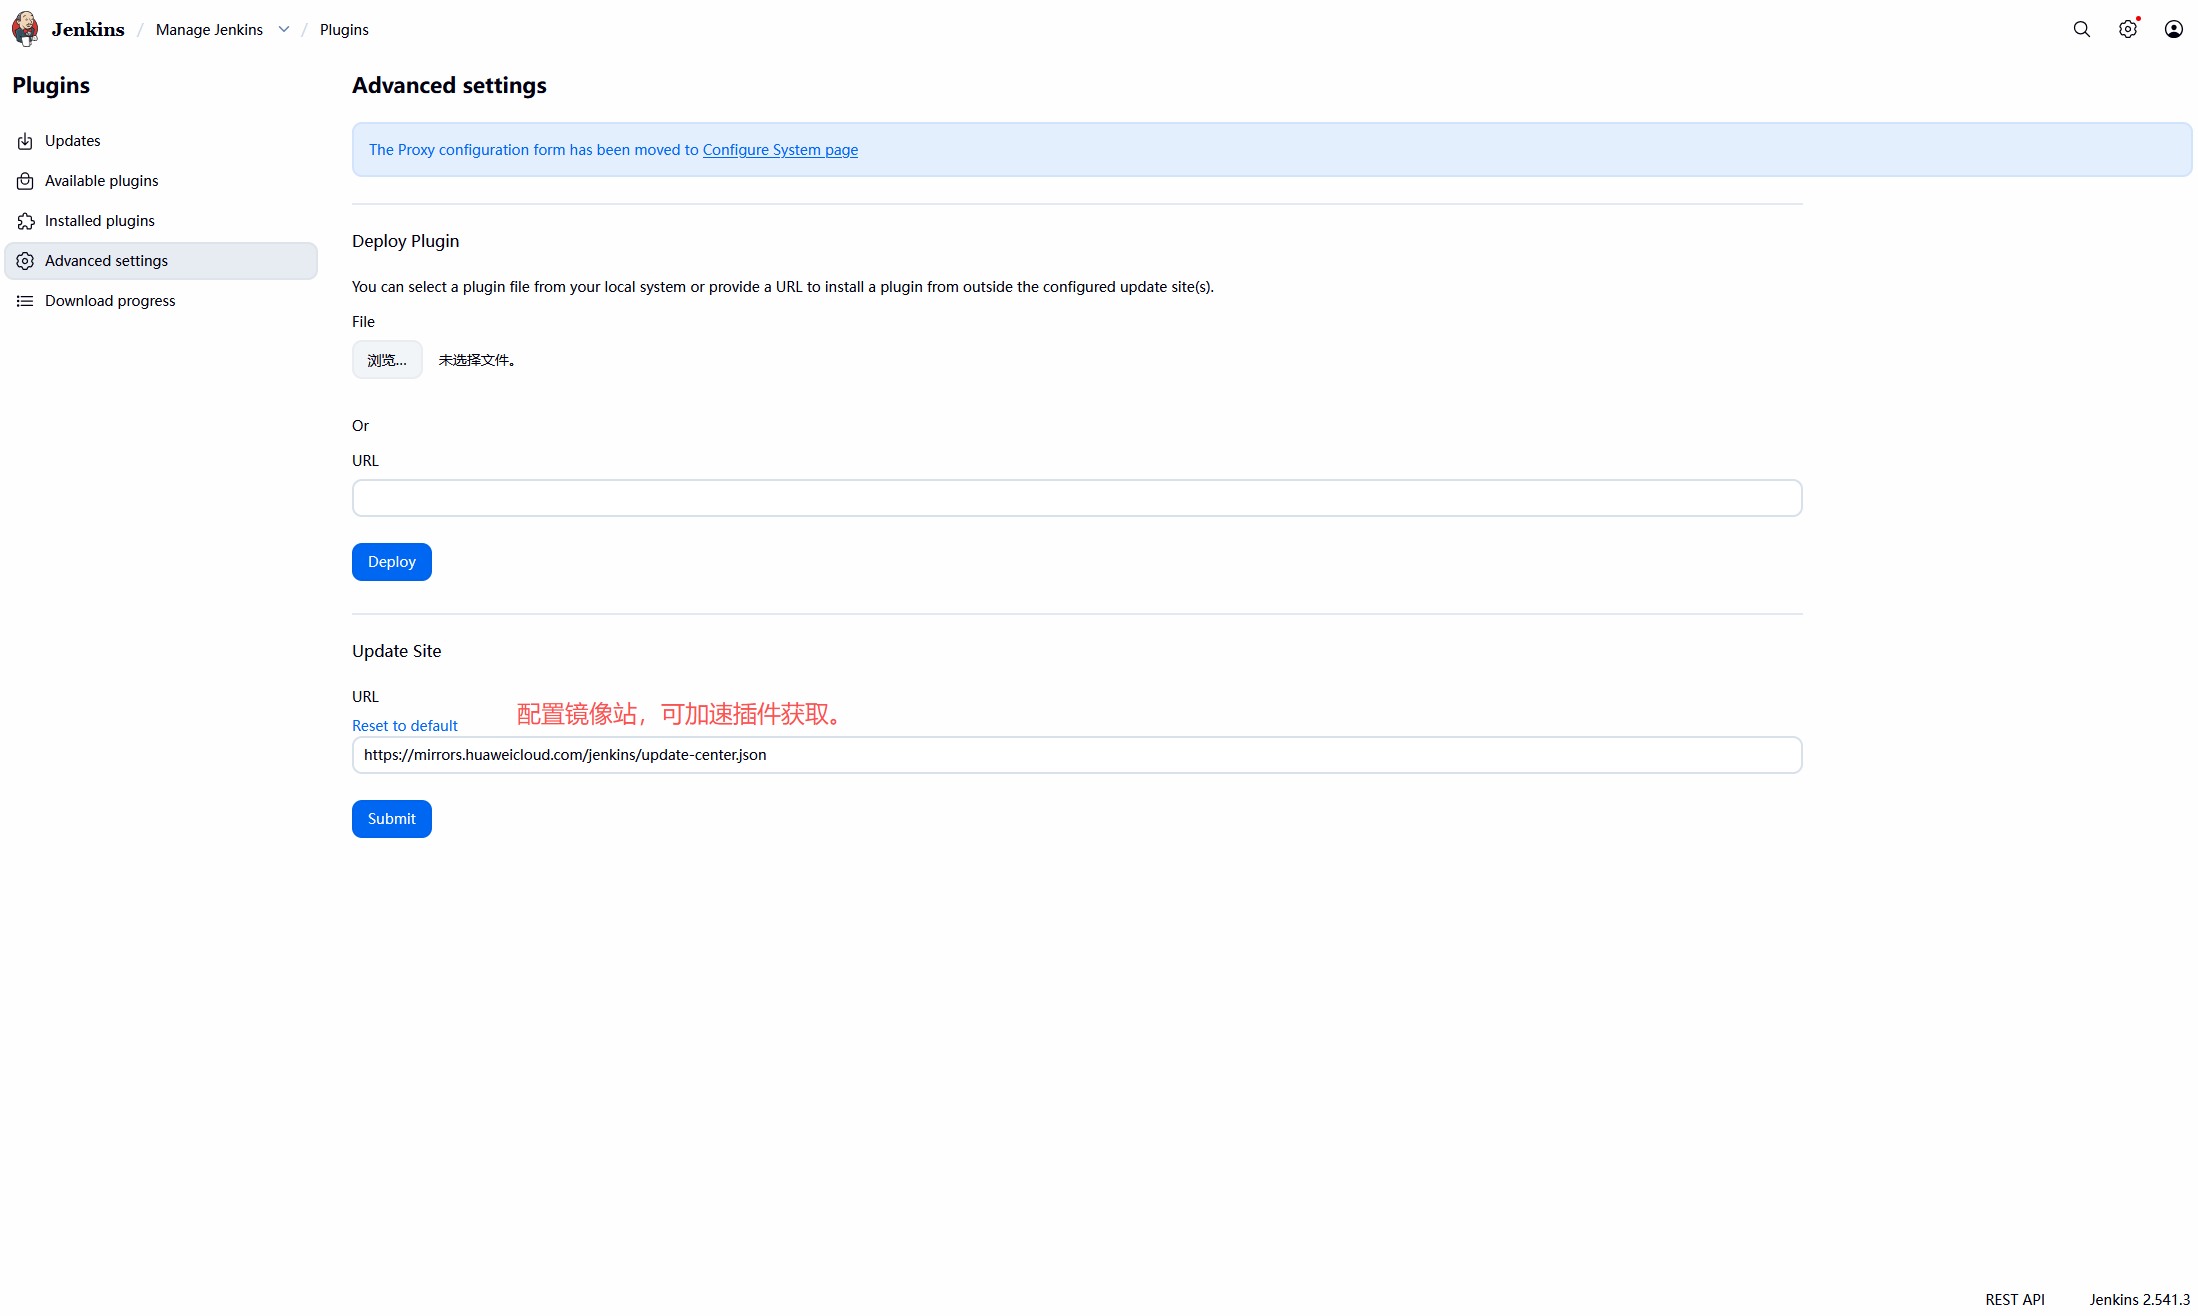
Task: Click the Available plugins bag icon
Action: [x=25, y=181]
